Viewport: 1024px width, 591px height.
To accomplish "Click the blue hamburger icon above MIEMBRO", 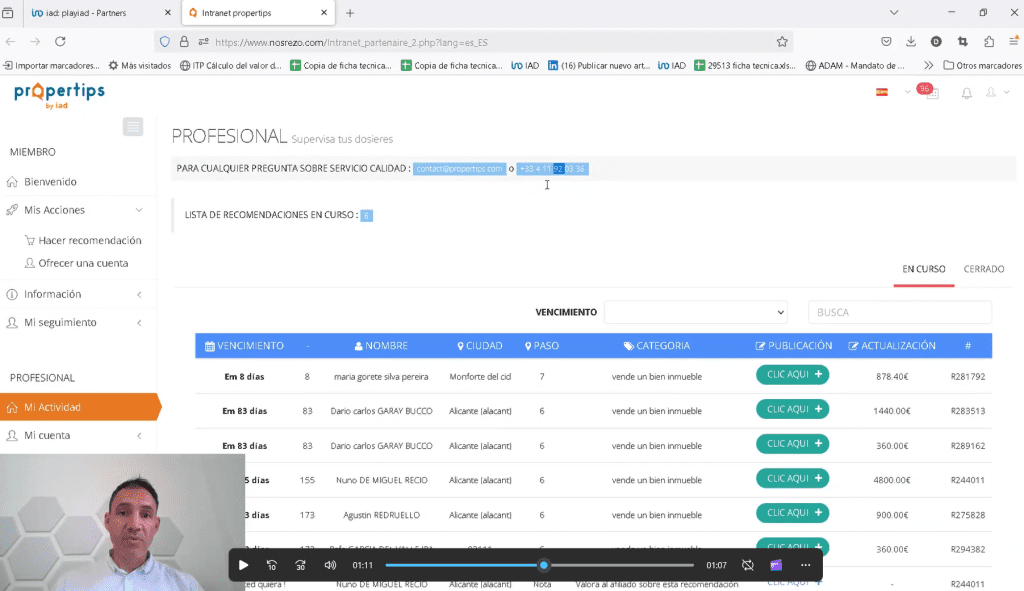I will 134,126.
